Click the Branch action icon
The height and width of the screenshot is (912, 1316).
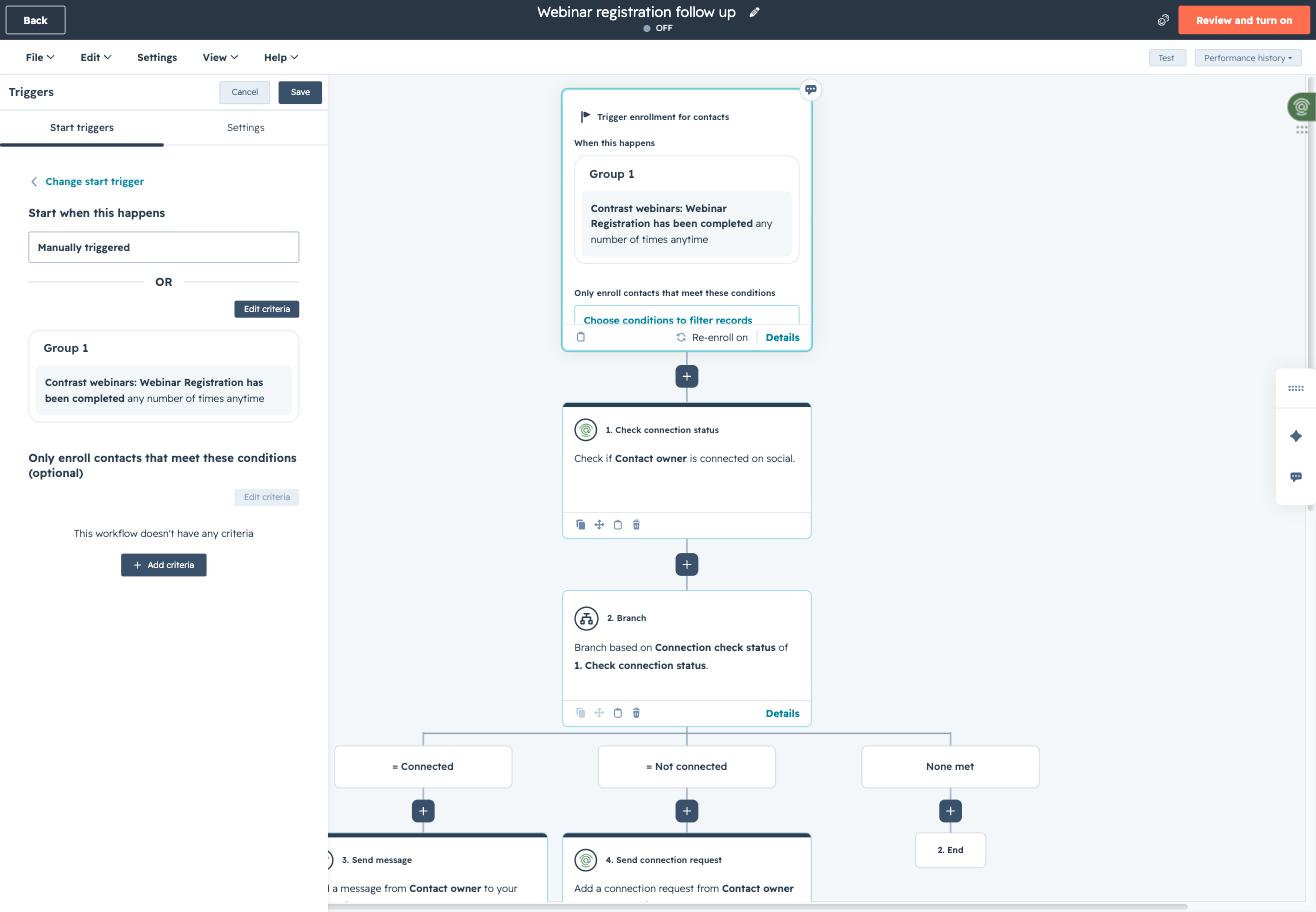point(586,618)
